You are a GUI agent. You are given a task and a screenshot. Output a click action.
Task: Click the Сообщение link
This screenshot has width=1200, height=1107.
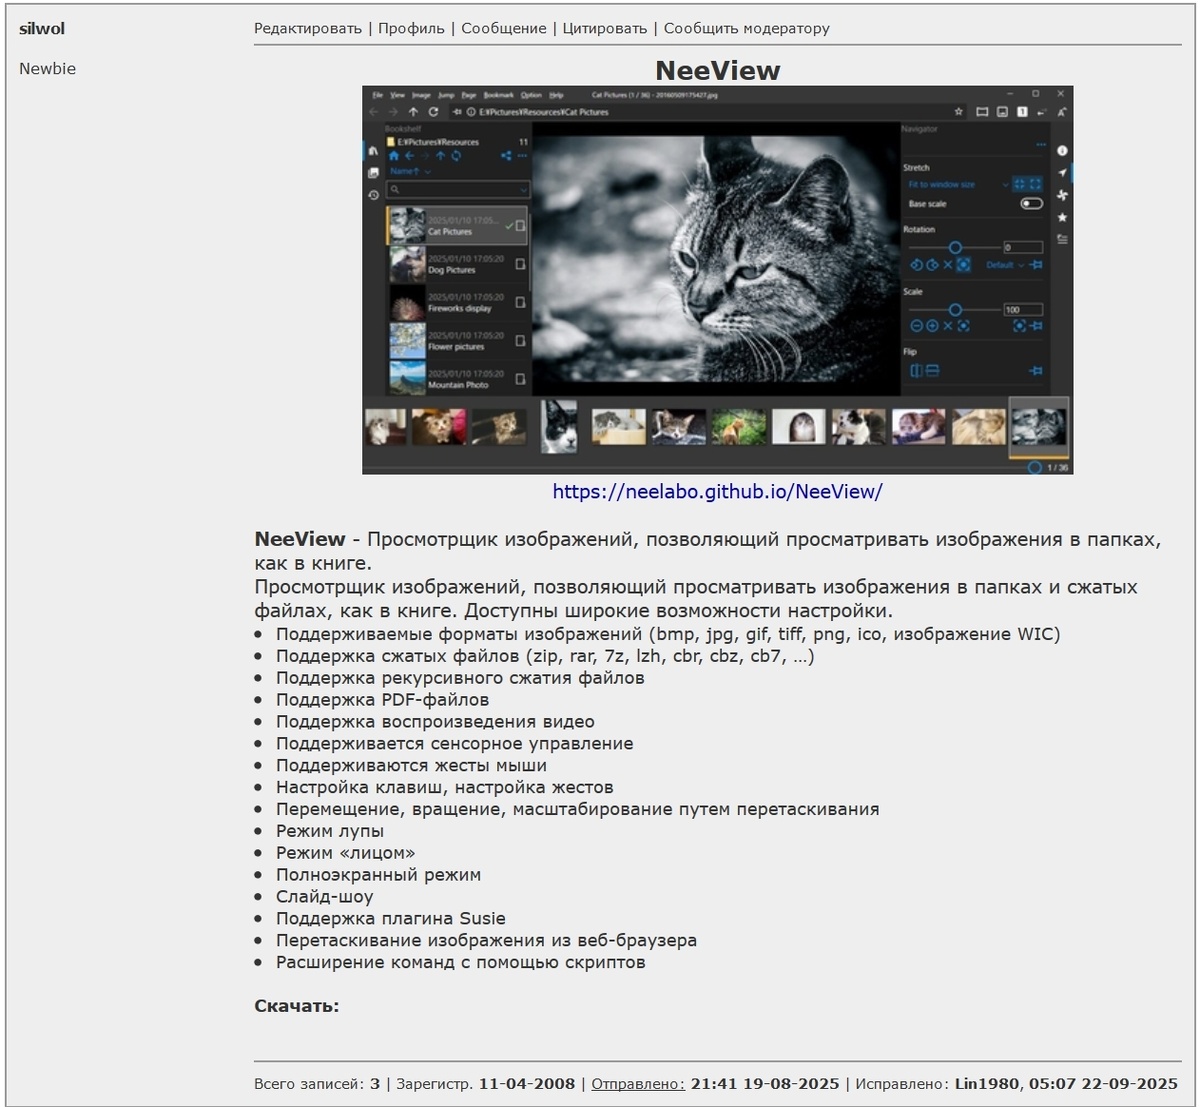tap(504, 28)
